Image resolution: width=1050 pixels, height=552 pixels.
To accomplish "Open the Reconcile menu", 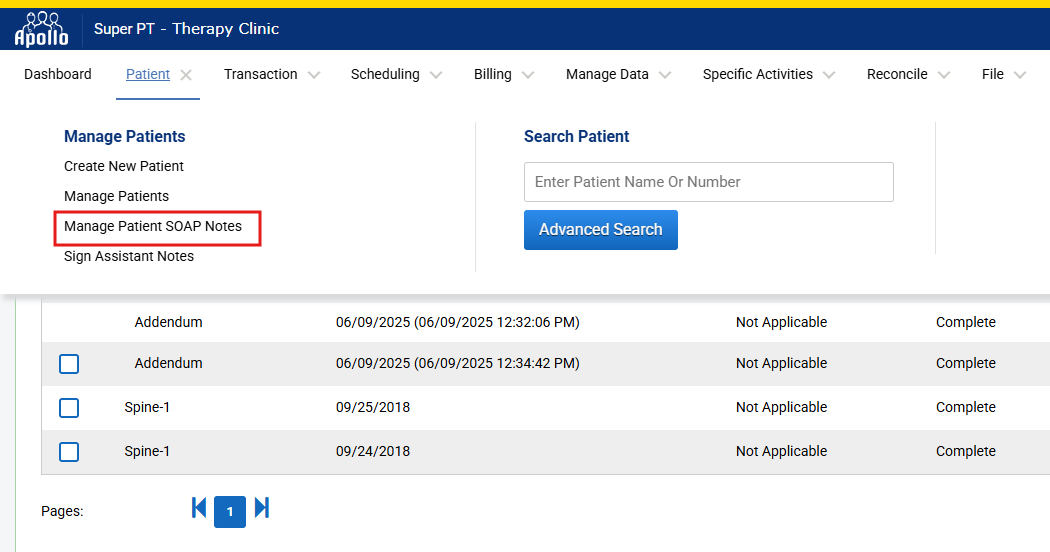I will pos(897,74).
